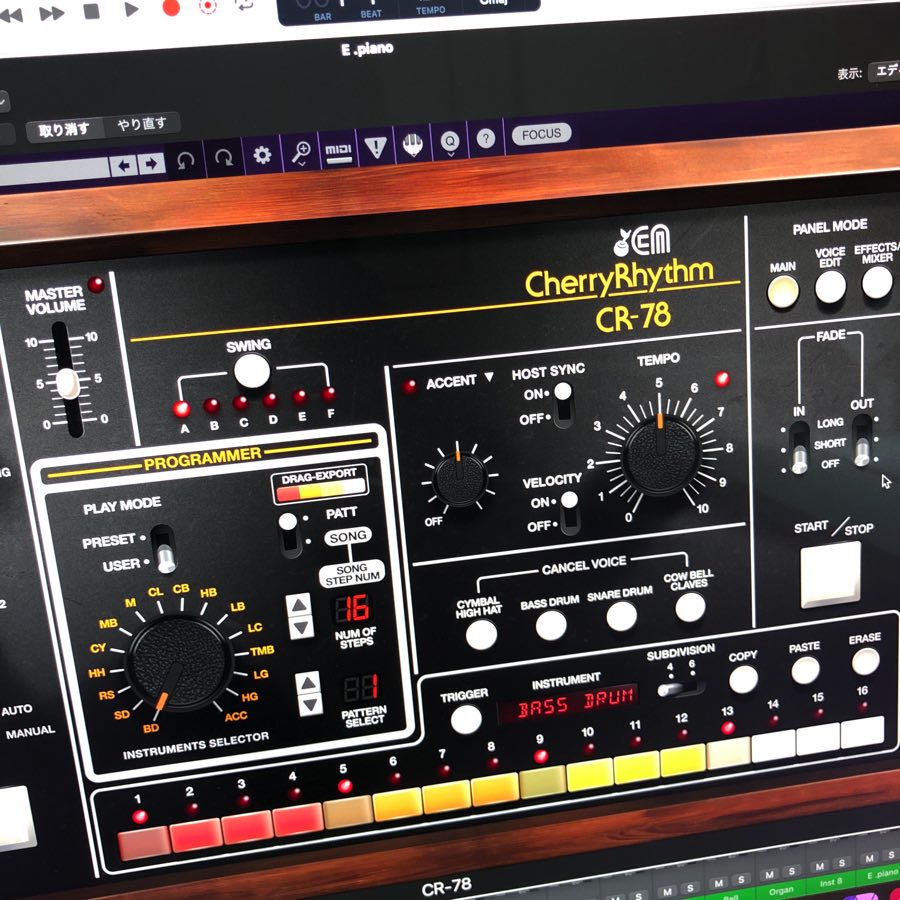Decrease PATTERN SELECT with down arrow

pos(310,705)
